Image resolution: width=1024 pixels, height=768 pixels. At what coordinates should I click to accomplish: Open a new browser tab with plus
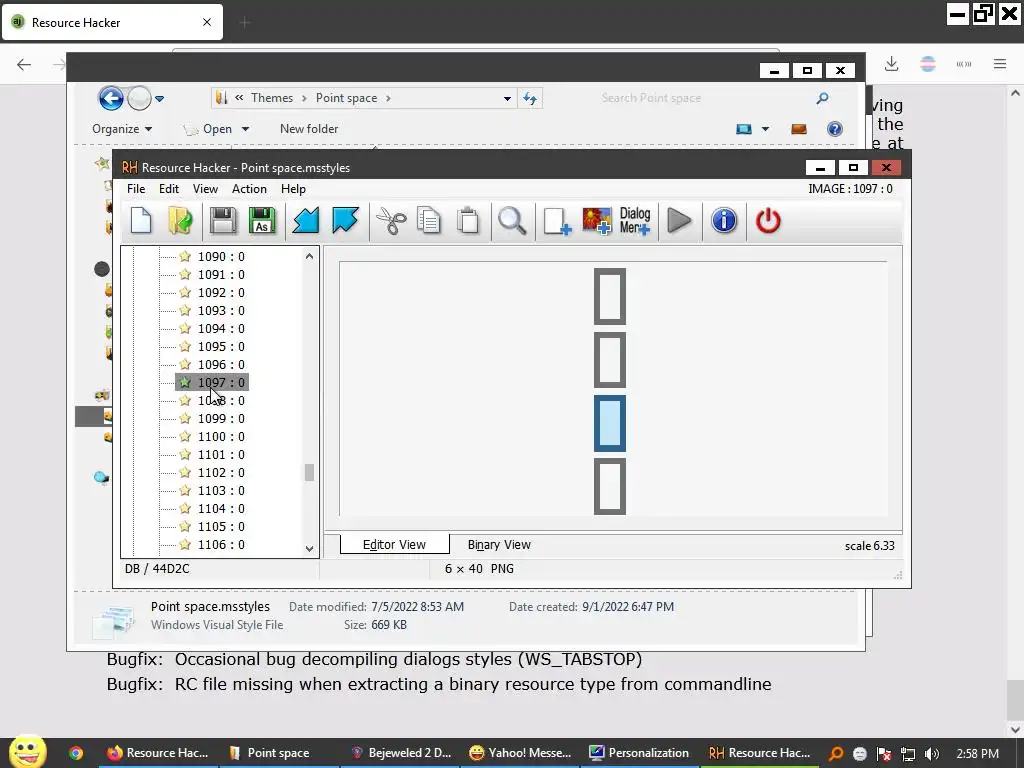[245, 23]
